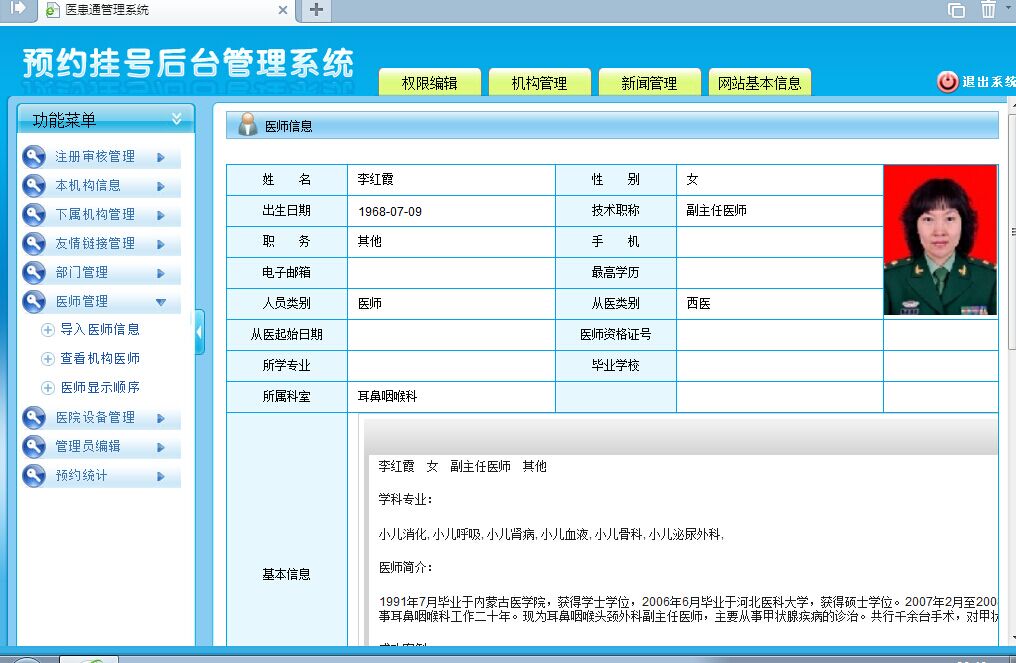Click the page favicon on 医事通管理系统 tab
Viewport: 1016px width, 663px height.
(52, 10)
